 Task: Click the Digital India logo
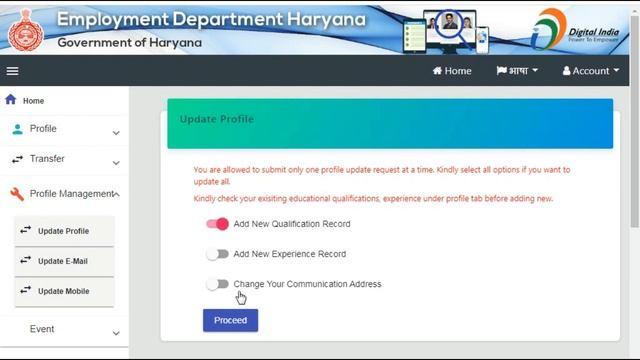pos(576,29)
